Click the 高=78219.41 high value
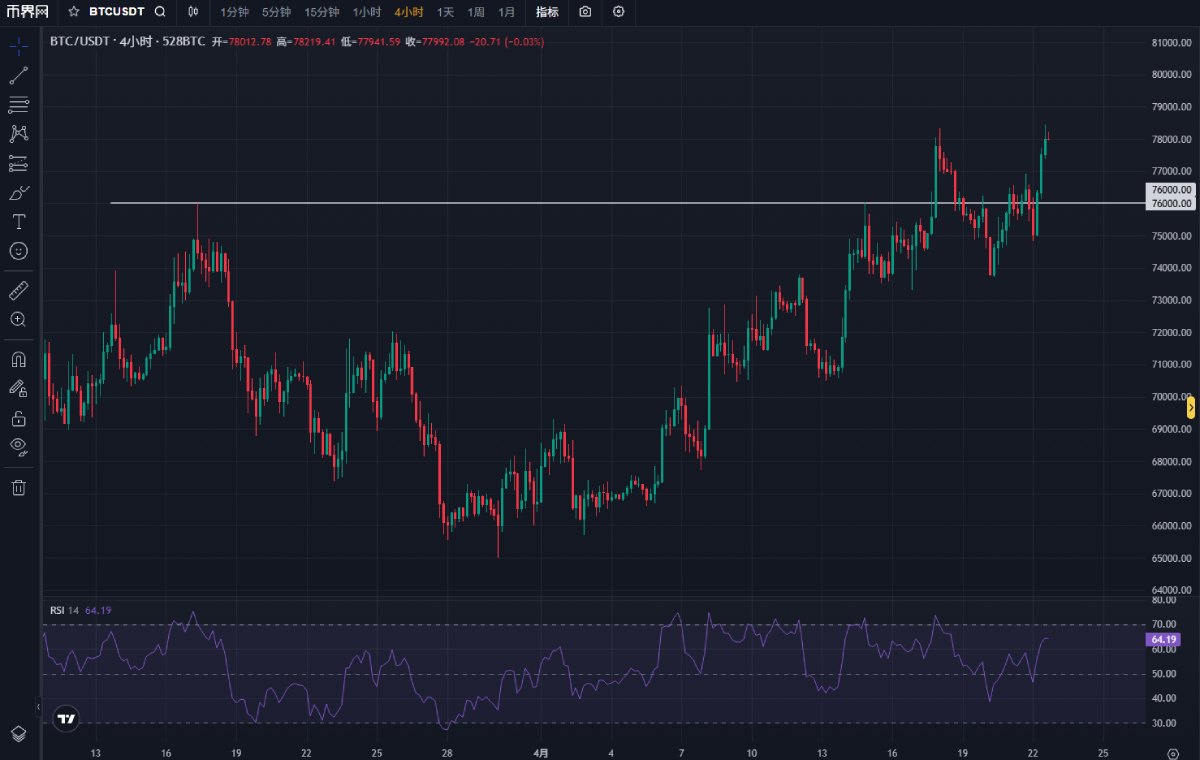The width and height of the screenshot is (1200, 760). click(304, 42)
